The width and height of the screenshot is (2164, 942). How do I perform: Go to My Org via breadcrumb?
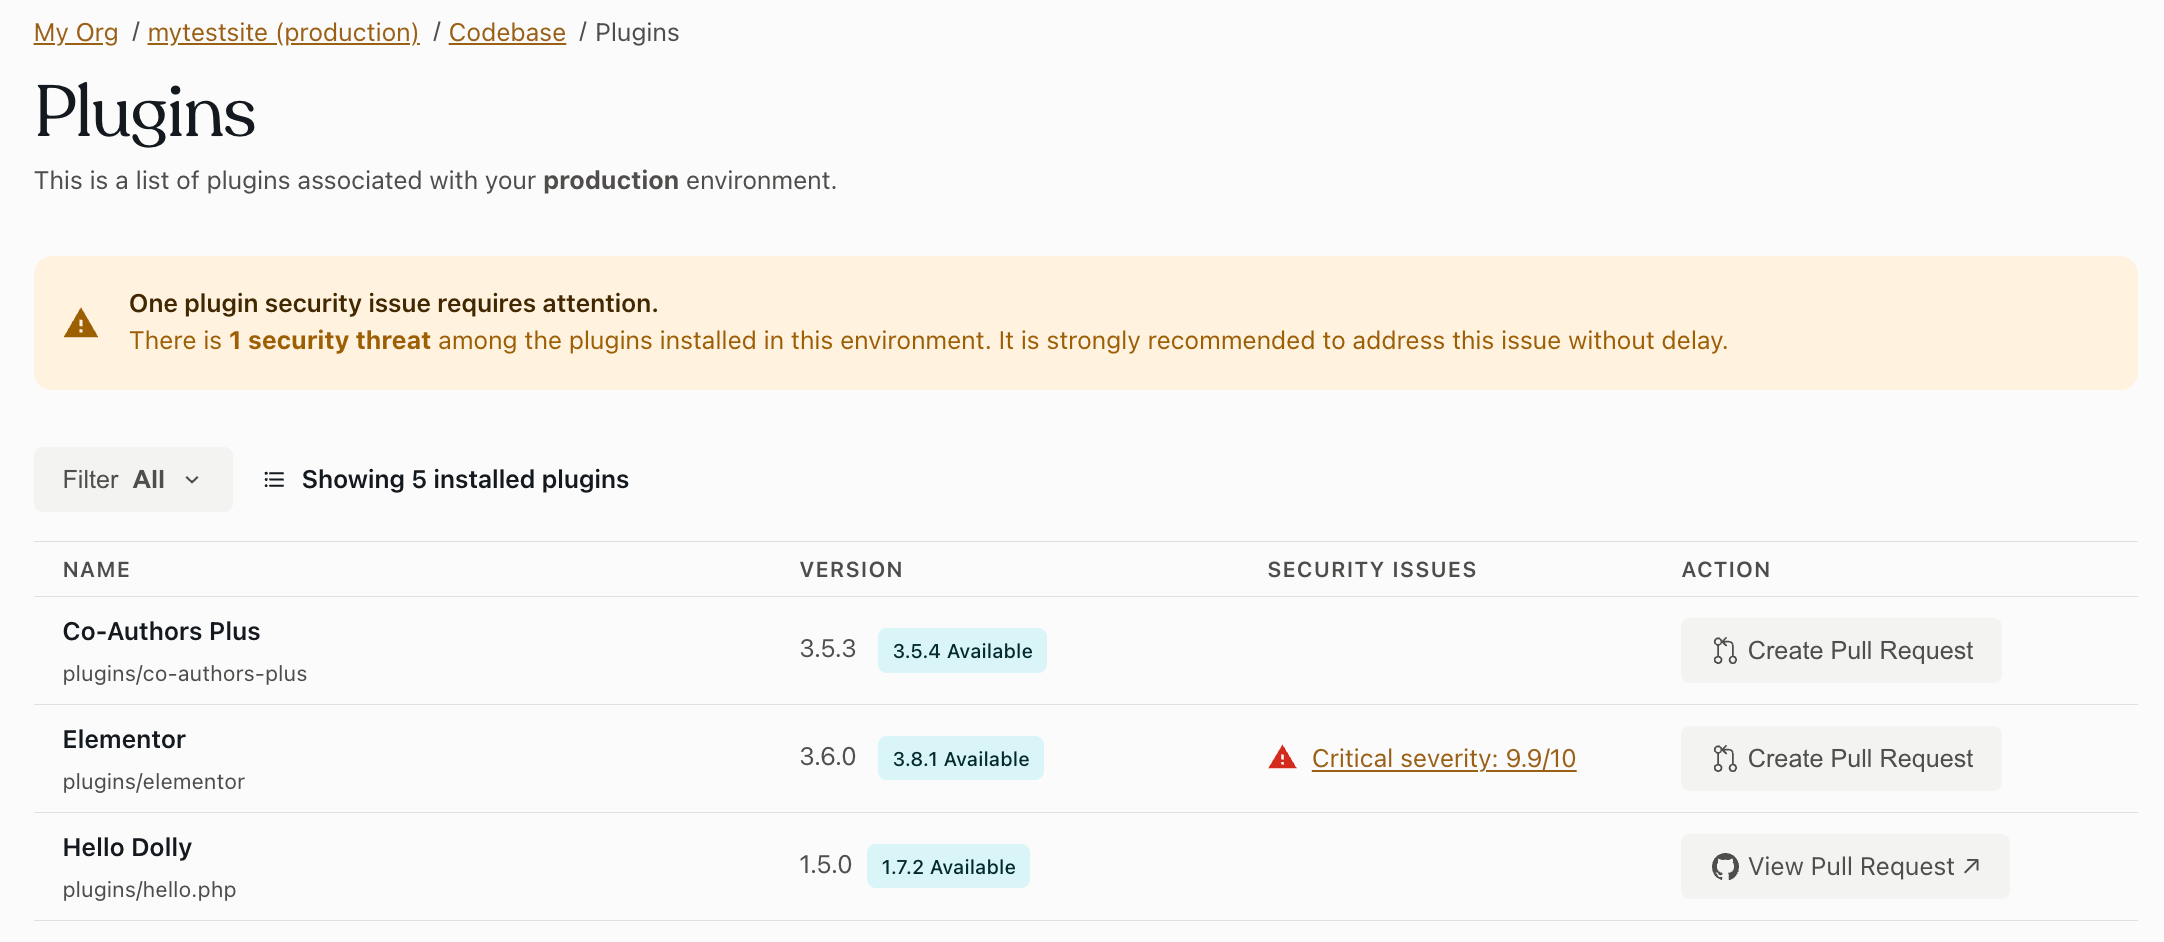click(75, 32)
